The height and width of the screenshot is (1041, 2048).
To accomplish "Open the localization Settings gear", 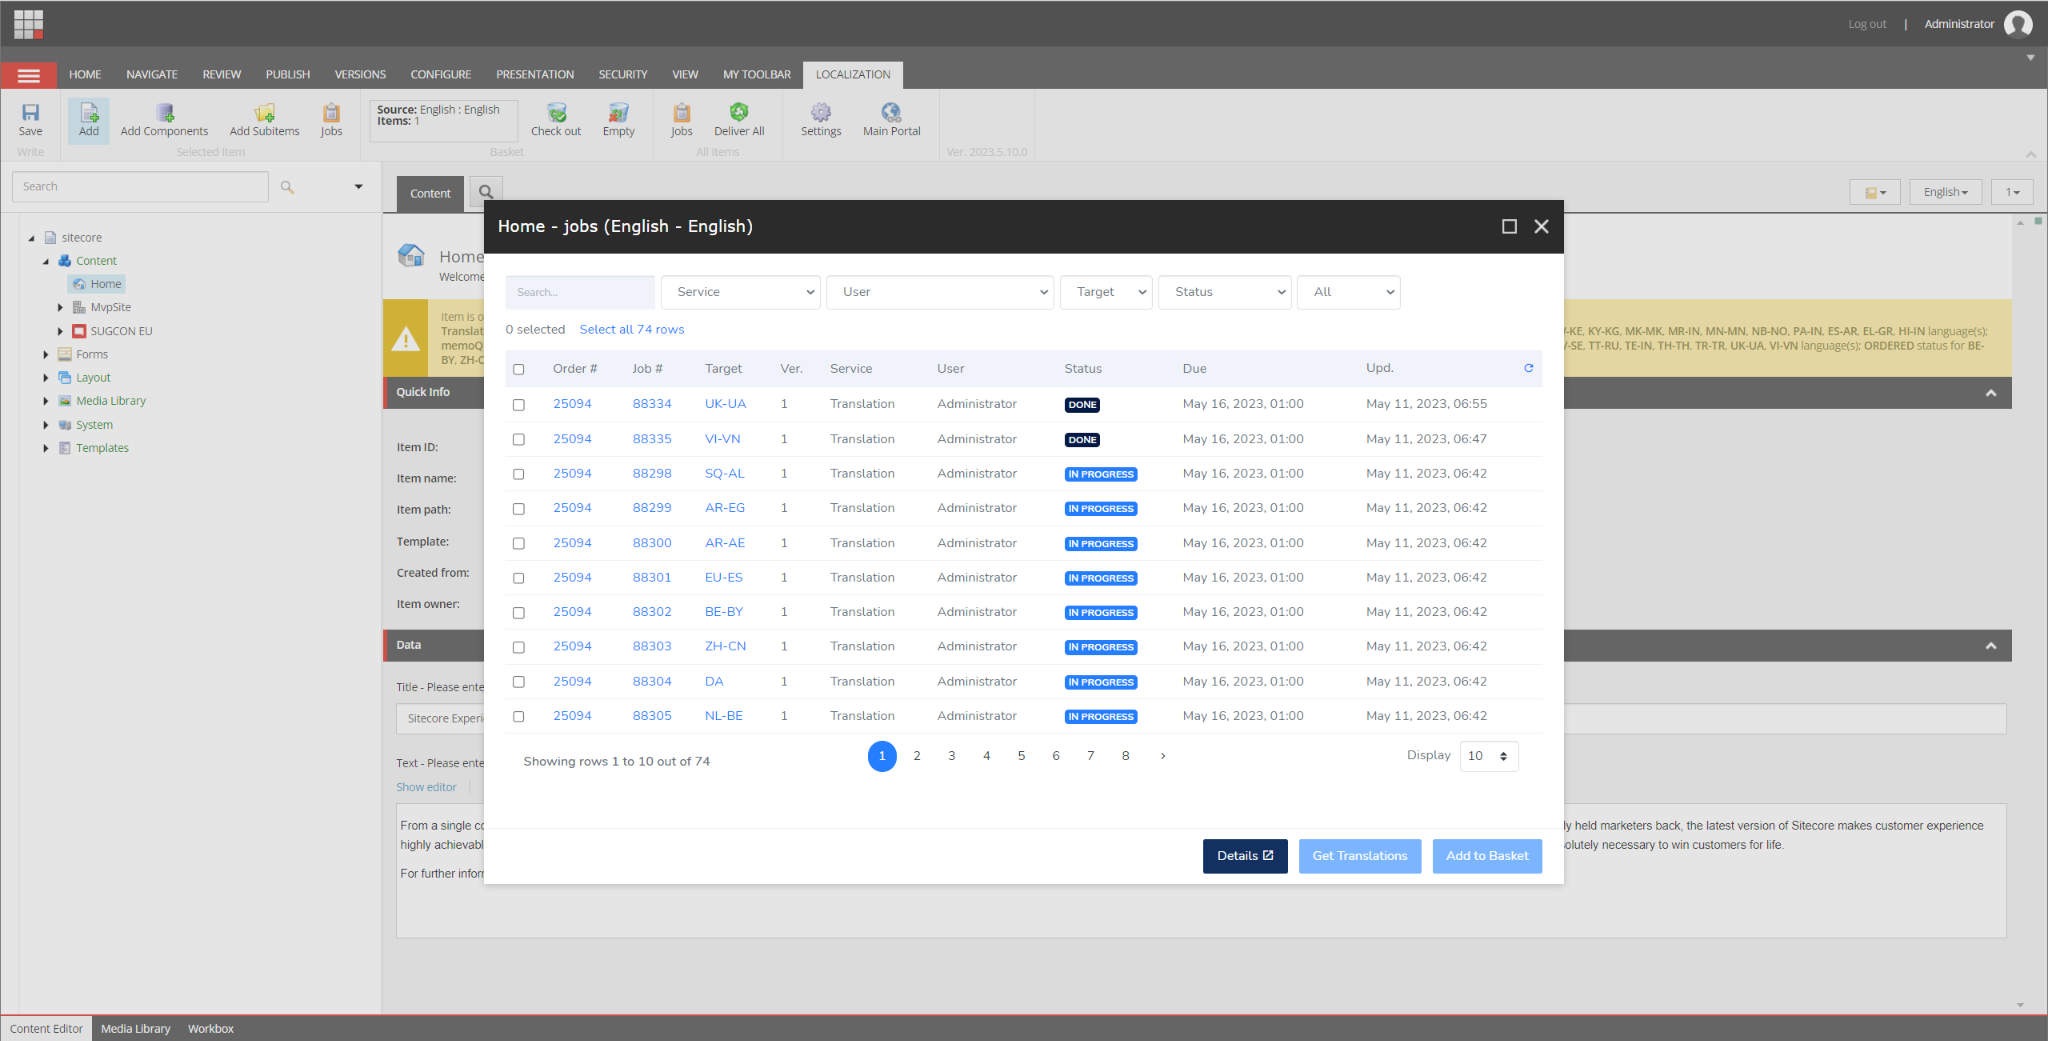I will pyautogui.click(x=821, y=112).
